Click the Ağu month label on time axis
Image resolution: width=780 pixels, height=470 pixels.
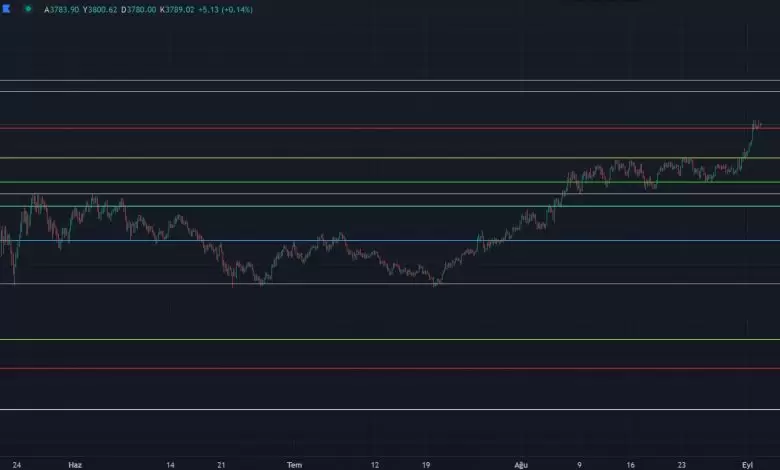[521, 464]
